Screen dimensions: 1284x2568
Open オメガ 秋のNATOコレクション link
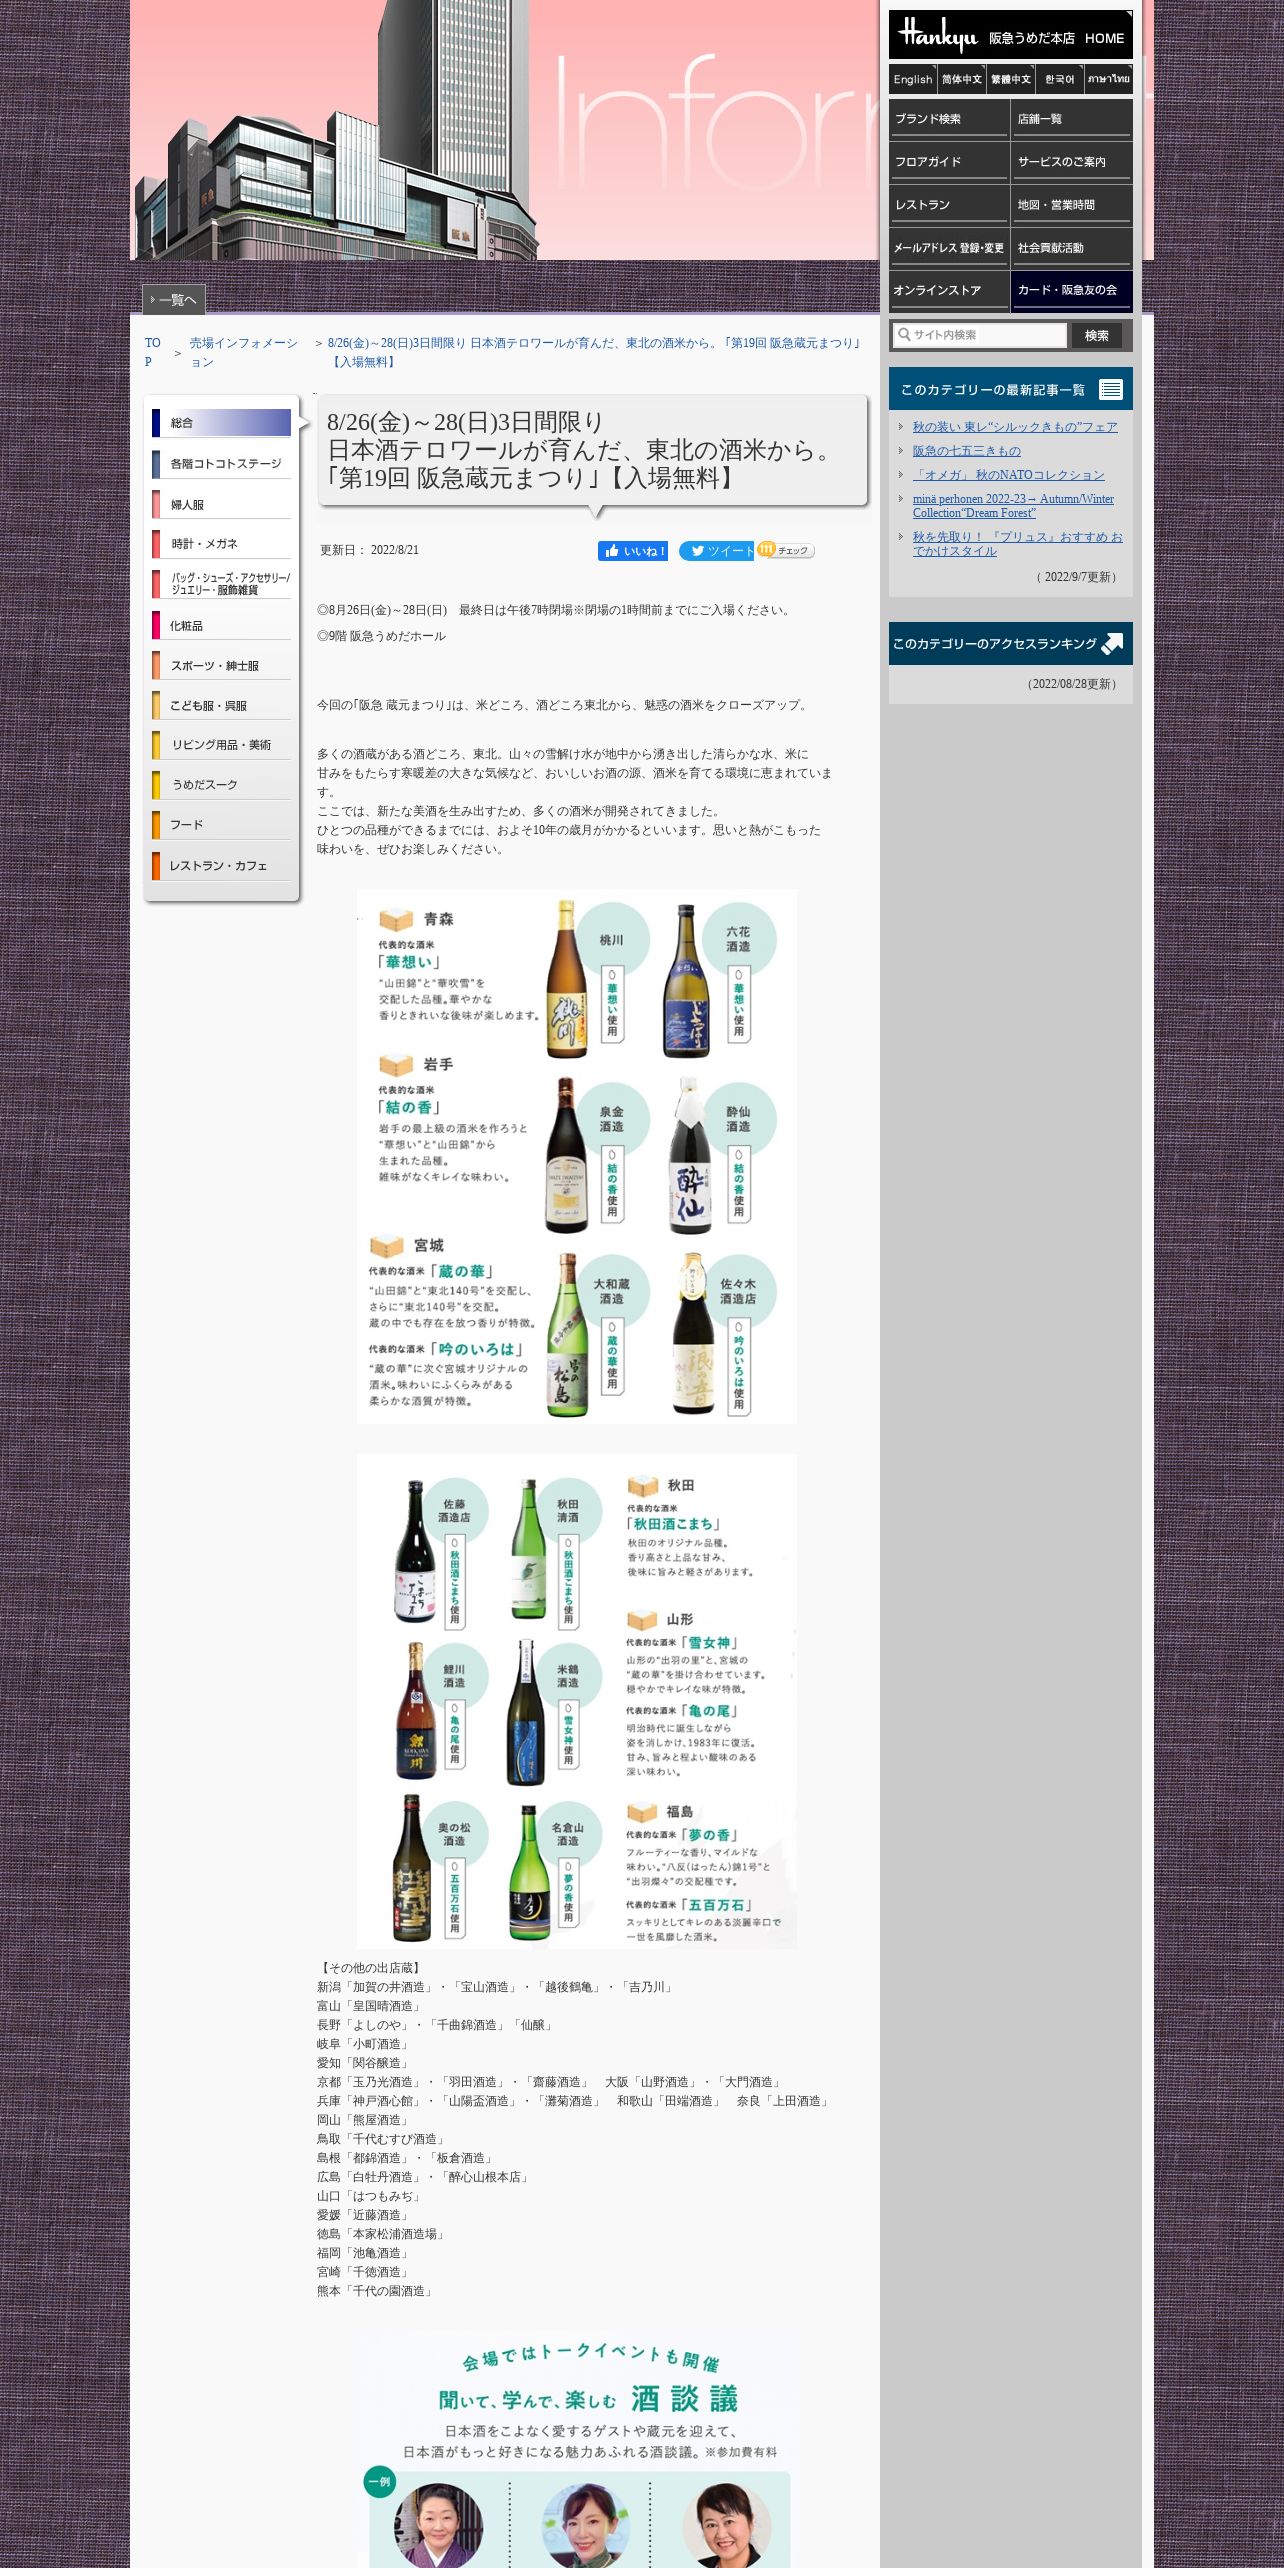pyautogui.click(x=1009, y=475)
